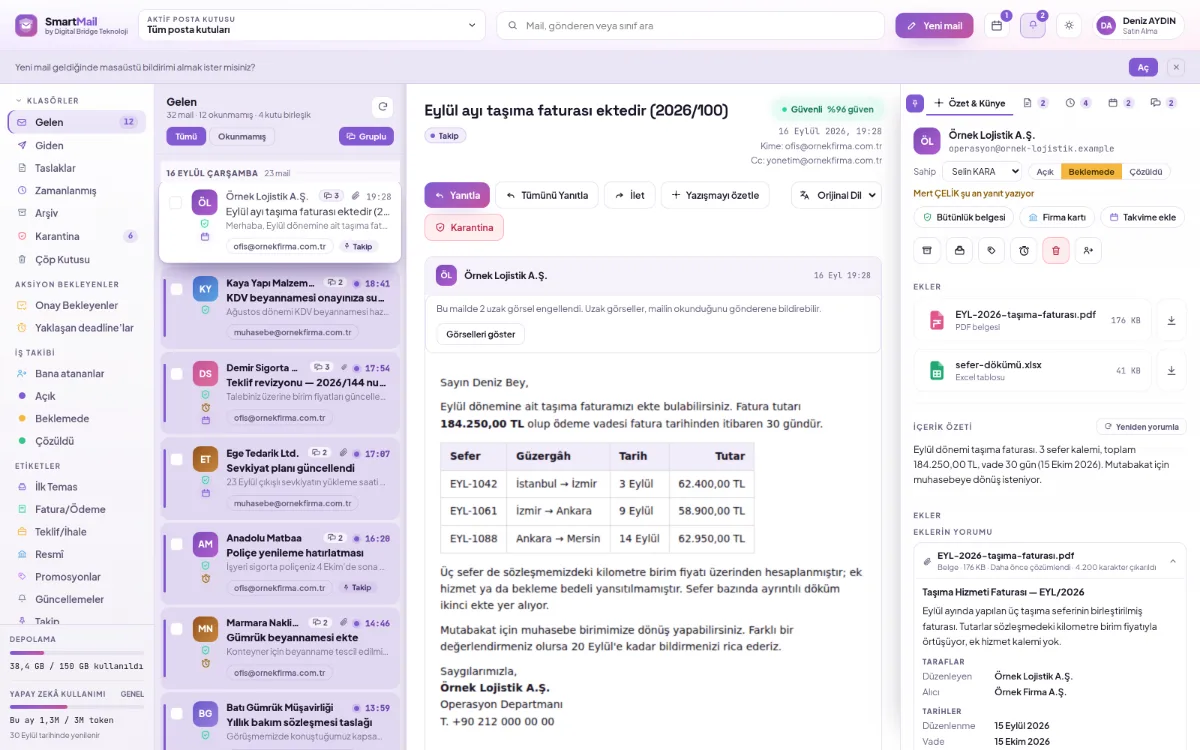Click the DA user avatar in top bar
This screenshot has height=750, width=1200.
point(1106,26)
